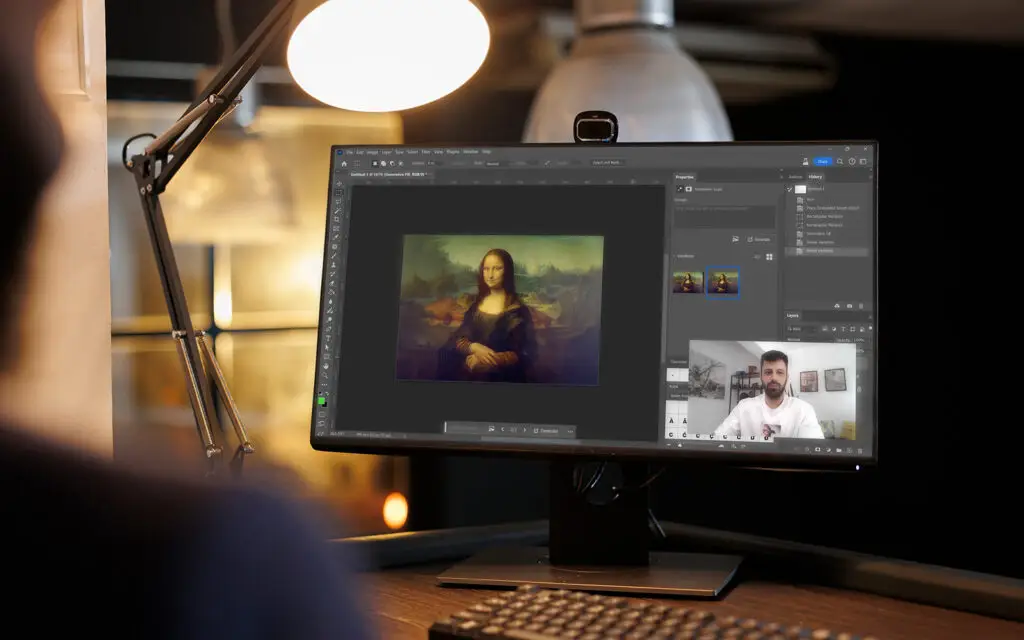Create new snapshot camera icon in History
The image size is (1024, 640).
pyautogui.click(x=849, y=306)
